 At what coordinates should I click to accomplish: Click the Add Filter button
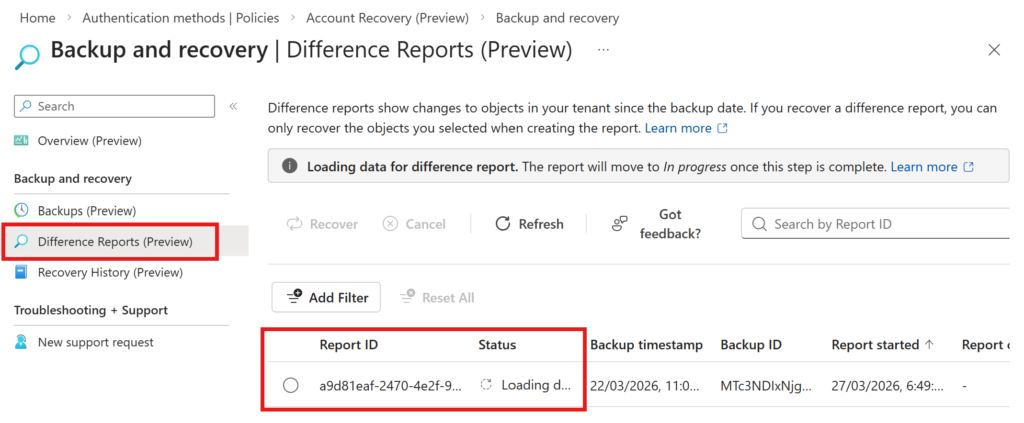[x=326, y=297]
